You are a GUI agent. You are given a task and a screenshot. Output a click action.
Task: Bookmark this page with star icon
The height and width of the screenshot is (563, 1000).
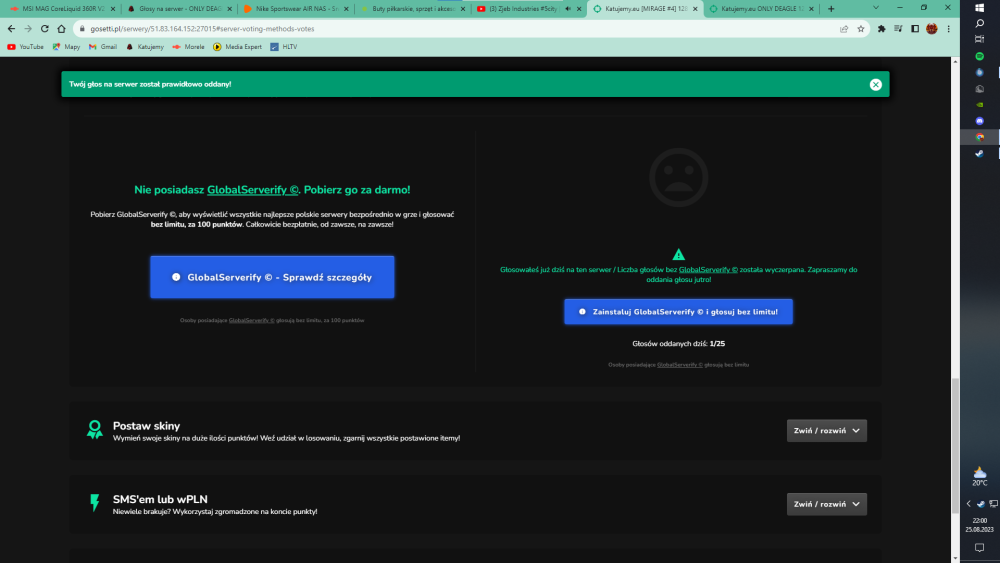860,29
